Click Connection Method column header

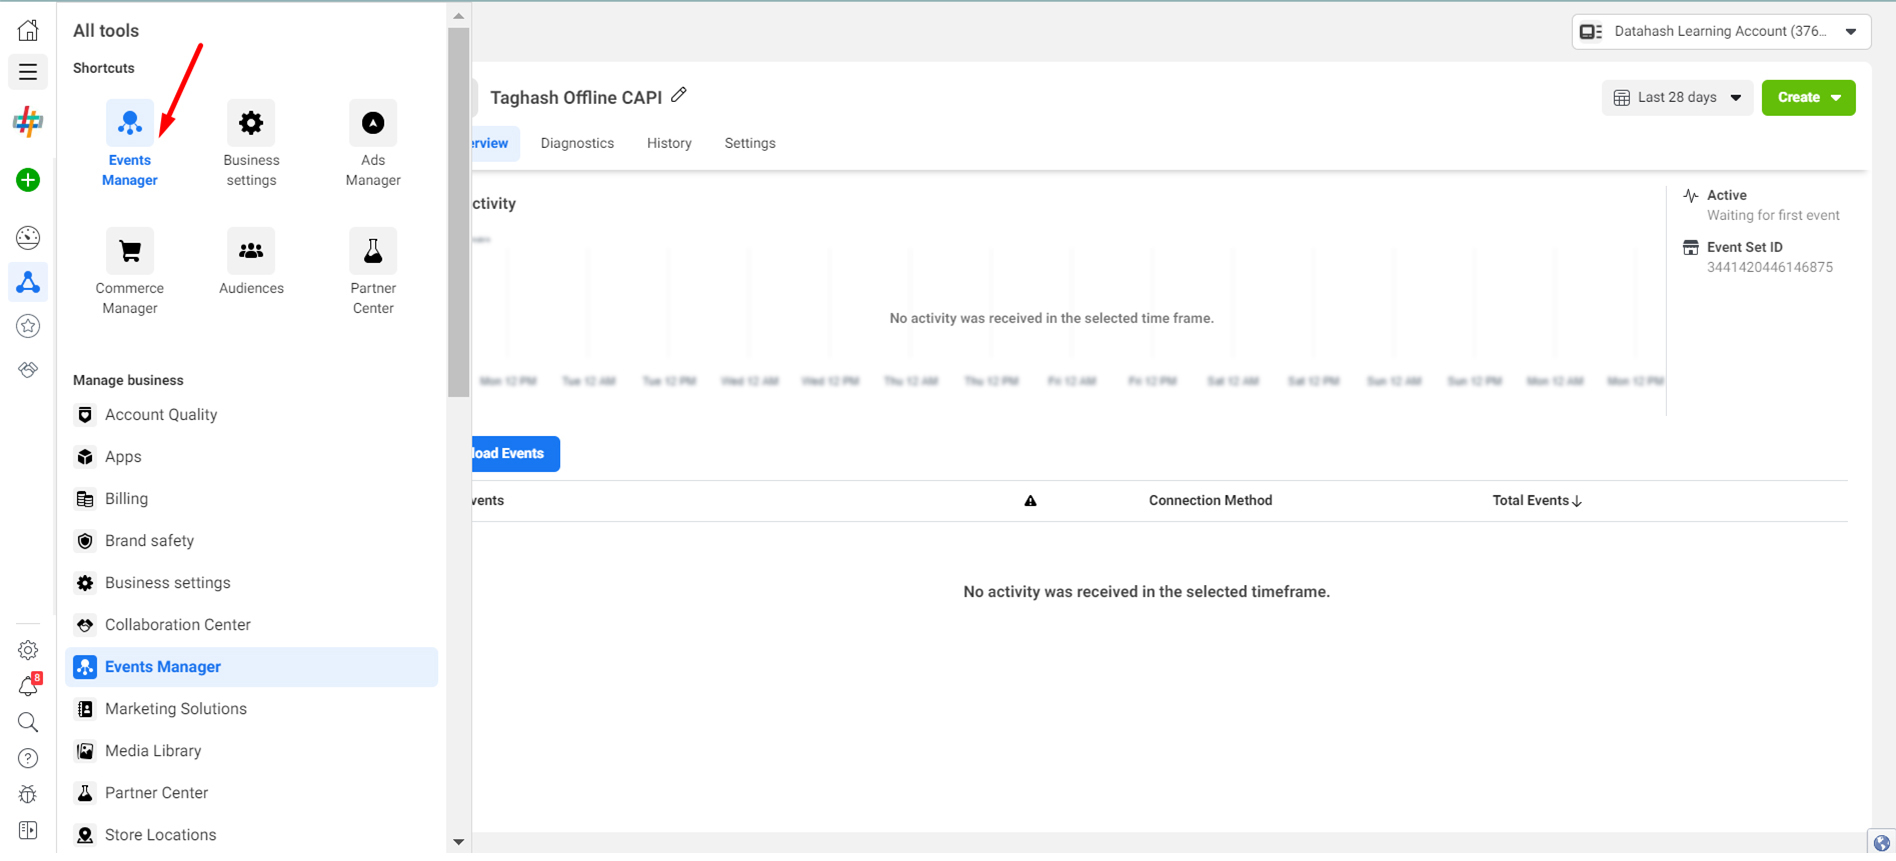click(x=1210, y=501)
